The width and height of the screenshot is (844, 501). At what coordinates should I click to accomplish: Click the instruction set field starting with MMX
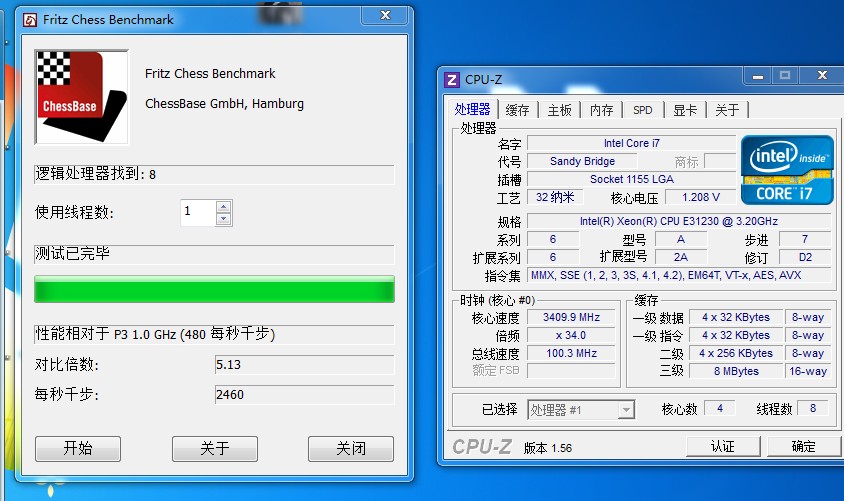coord(679,275)
